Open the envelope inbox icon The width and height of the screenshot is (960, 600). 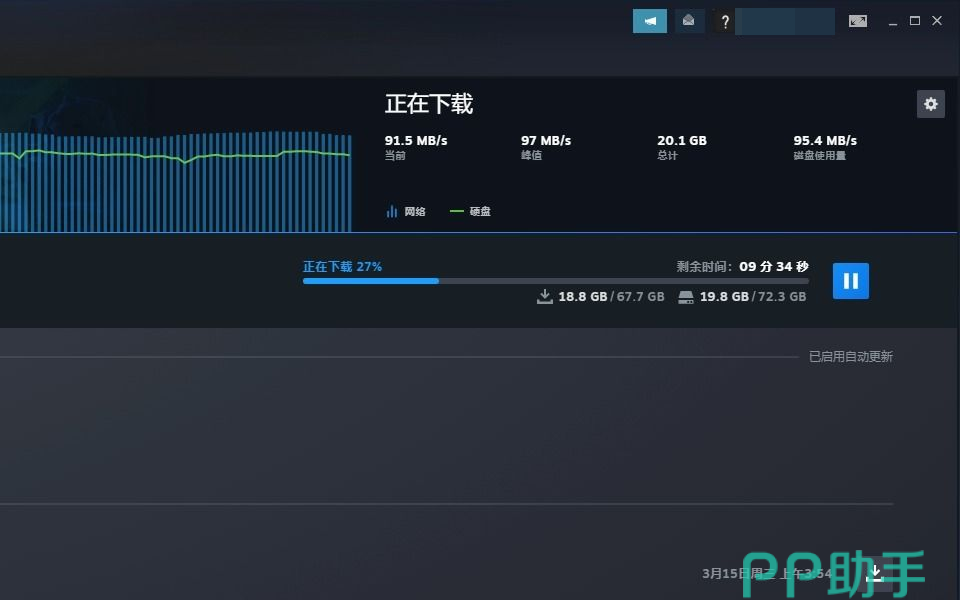tap(689, 21)
